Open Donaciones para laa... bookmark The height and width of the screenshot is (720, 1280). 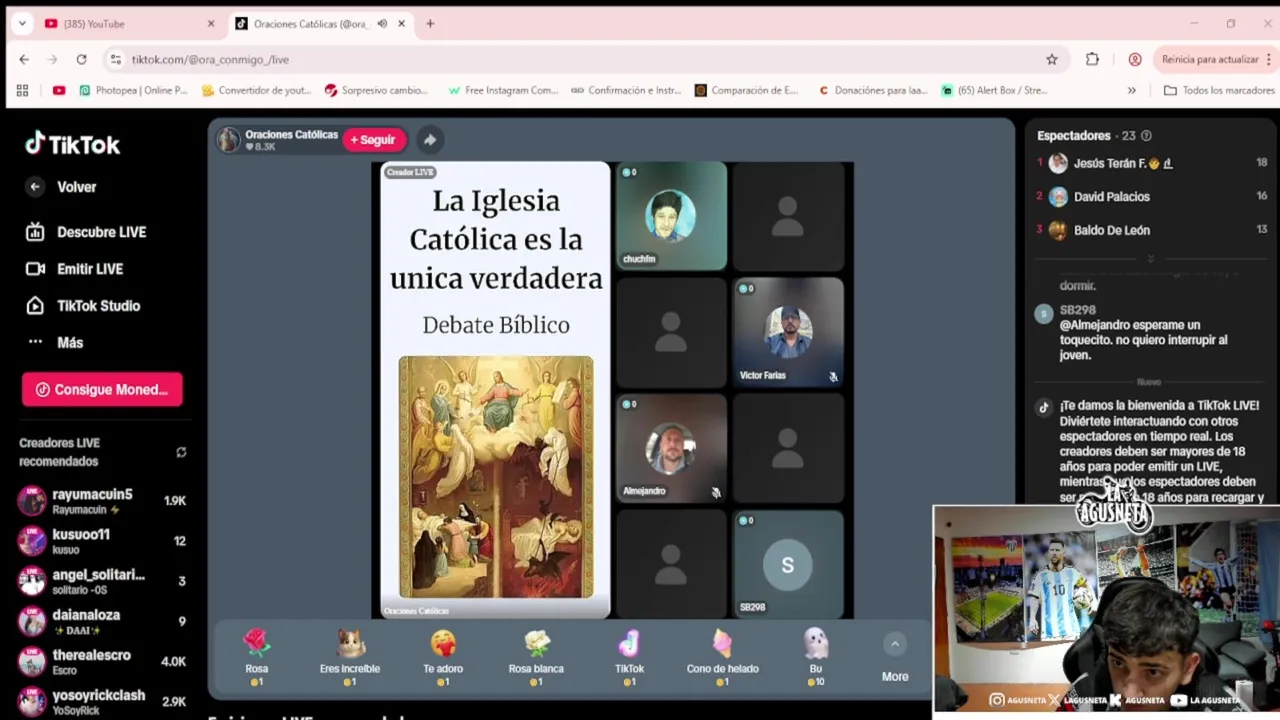pyautogui.click(x=873, y=91)
